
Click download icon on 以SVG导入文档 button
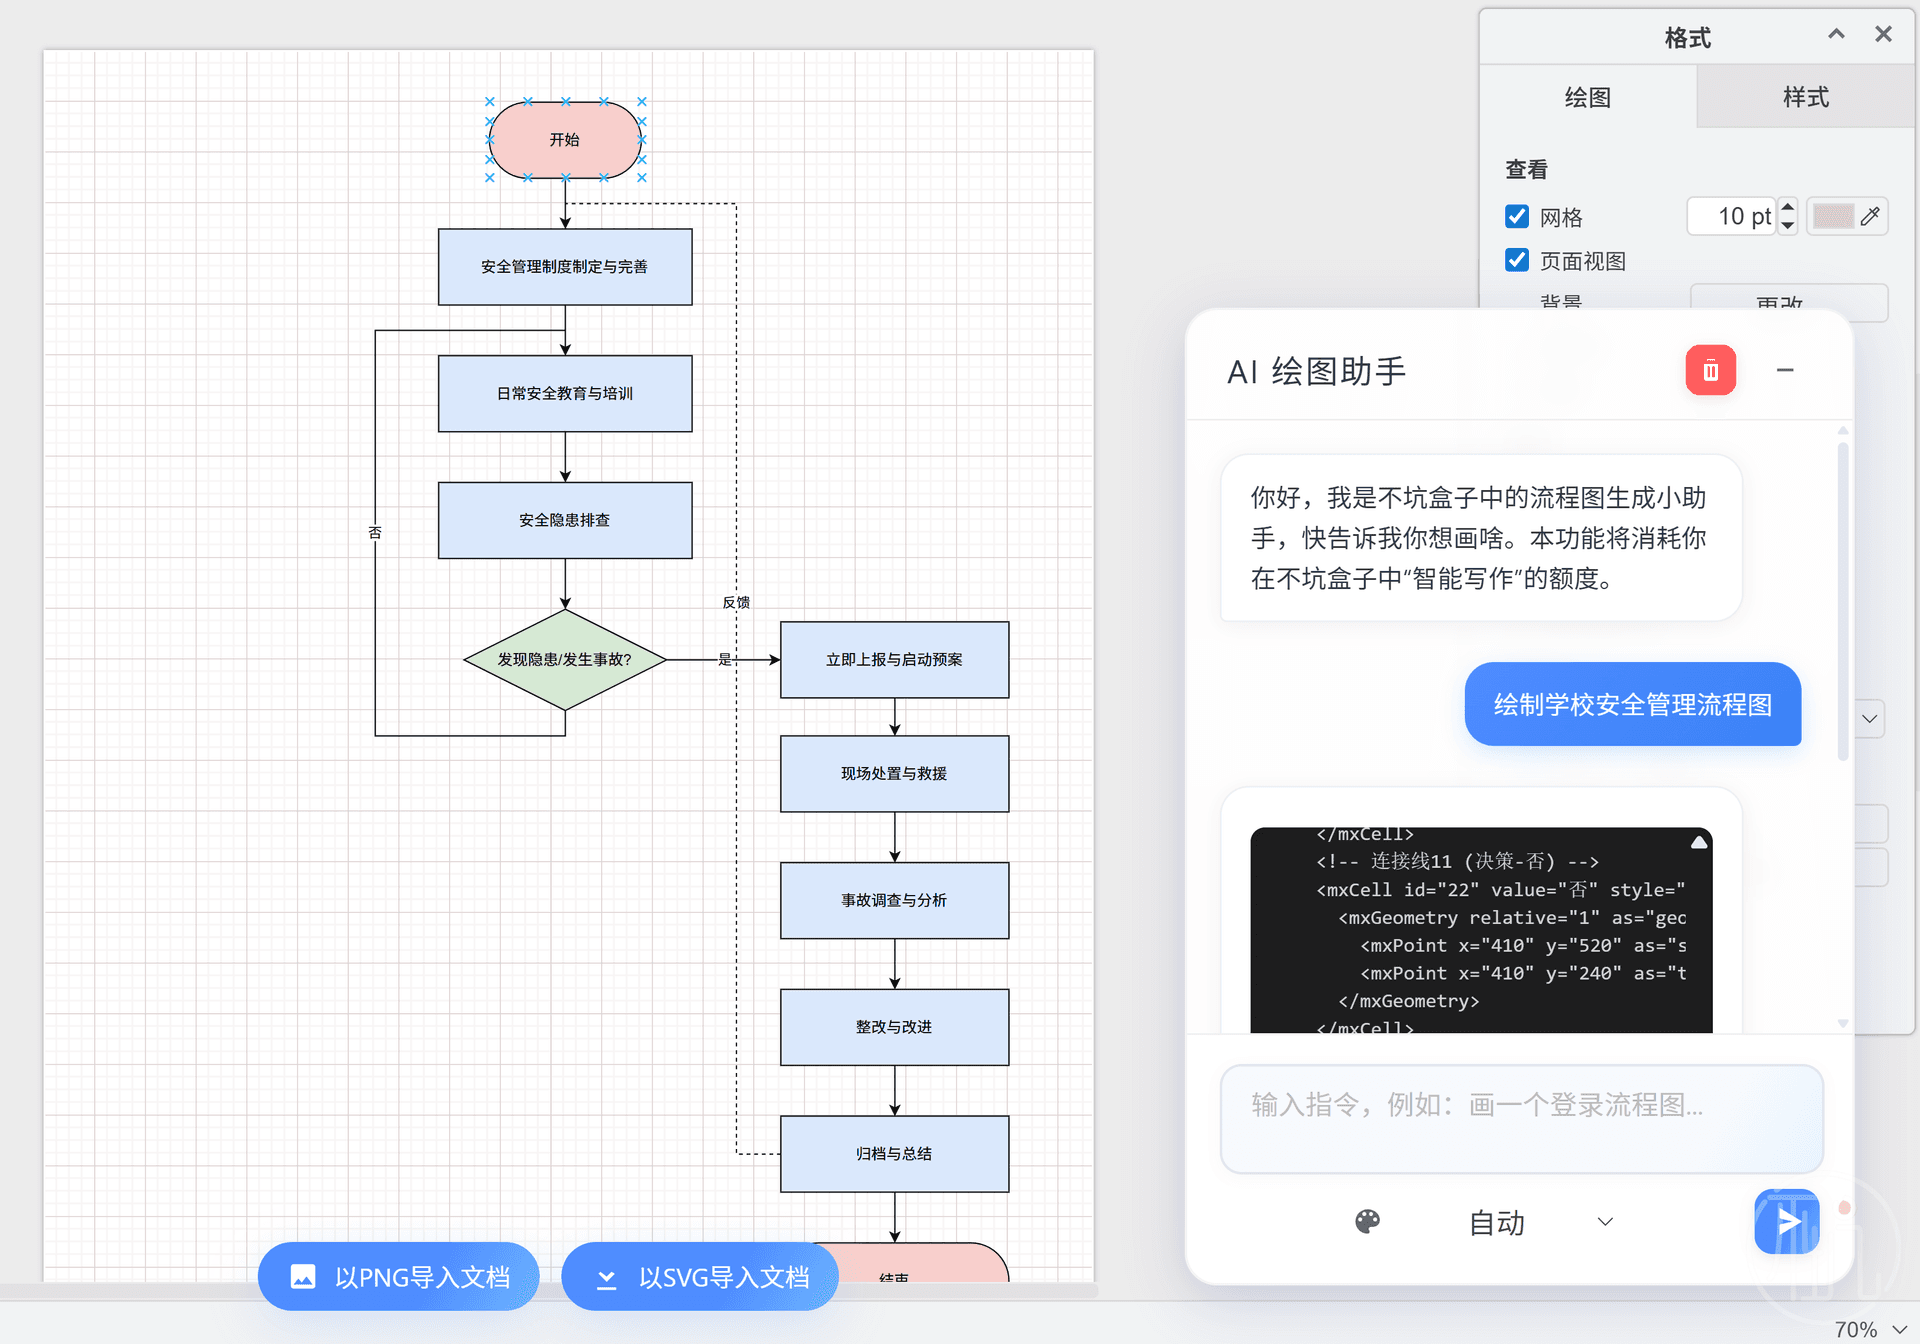(x=606, y=1278)
